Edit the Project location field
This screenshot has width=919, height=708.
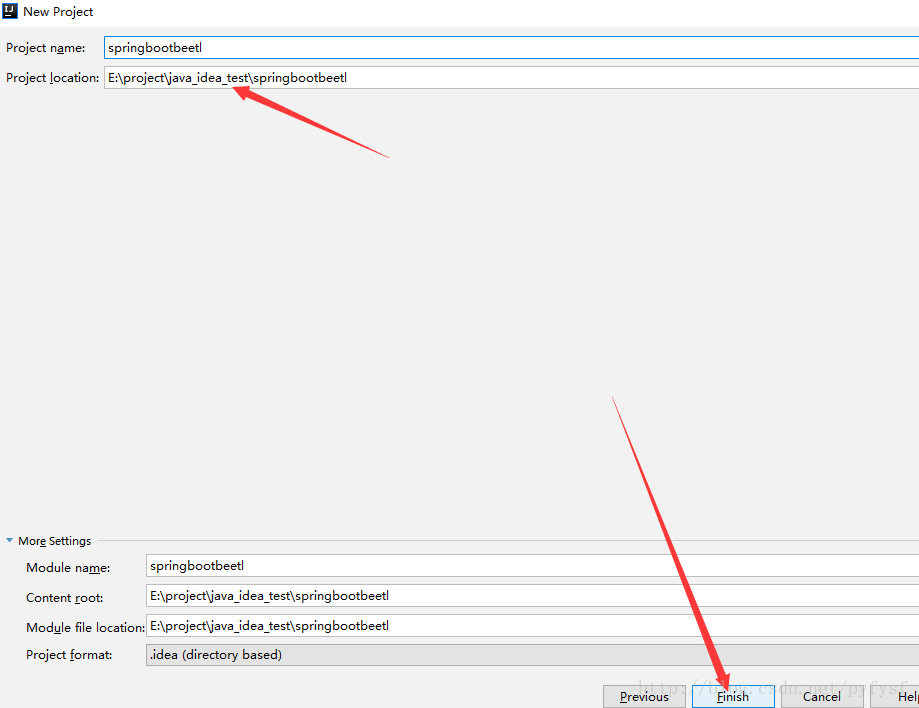point(511,77)
